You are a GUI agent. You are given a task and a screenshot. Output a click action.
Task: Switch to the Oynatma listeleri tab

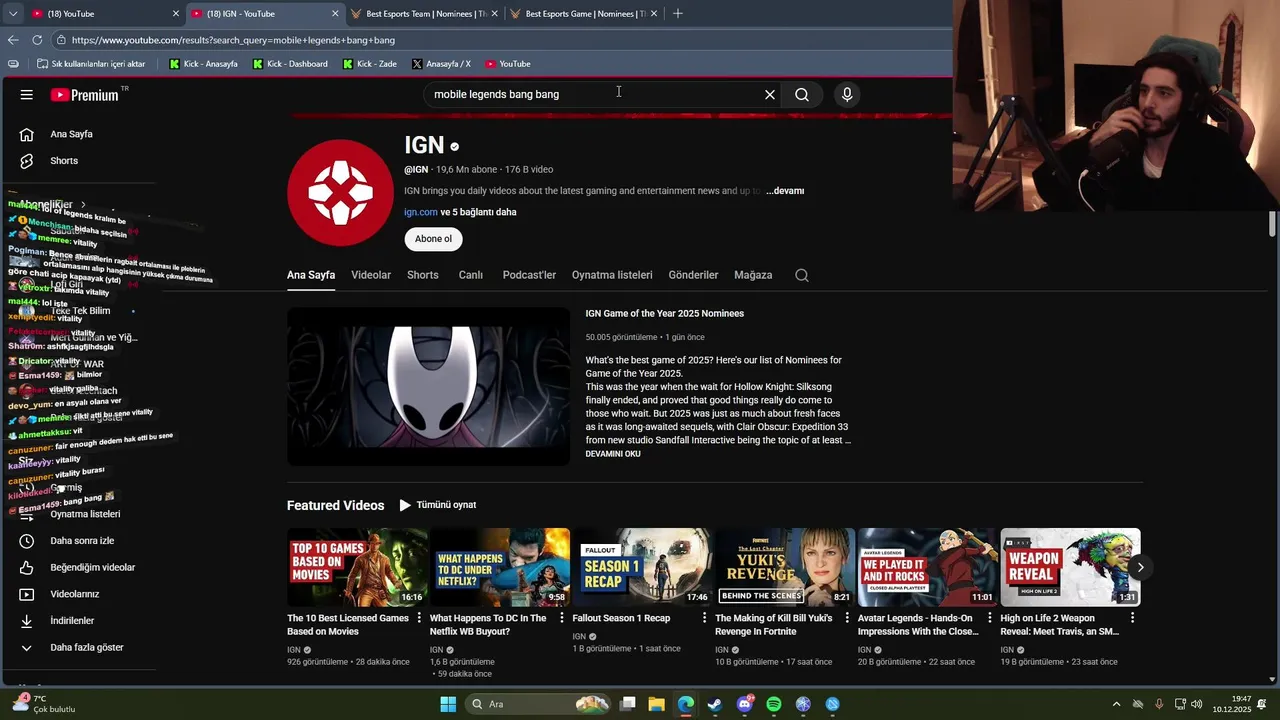tap(612, 275)
